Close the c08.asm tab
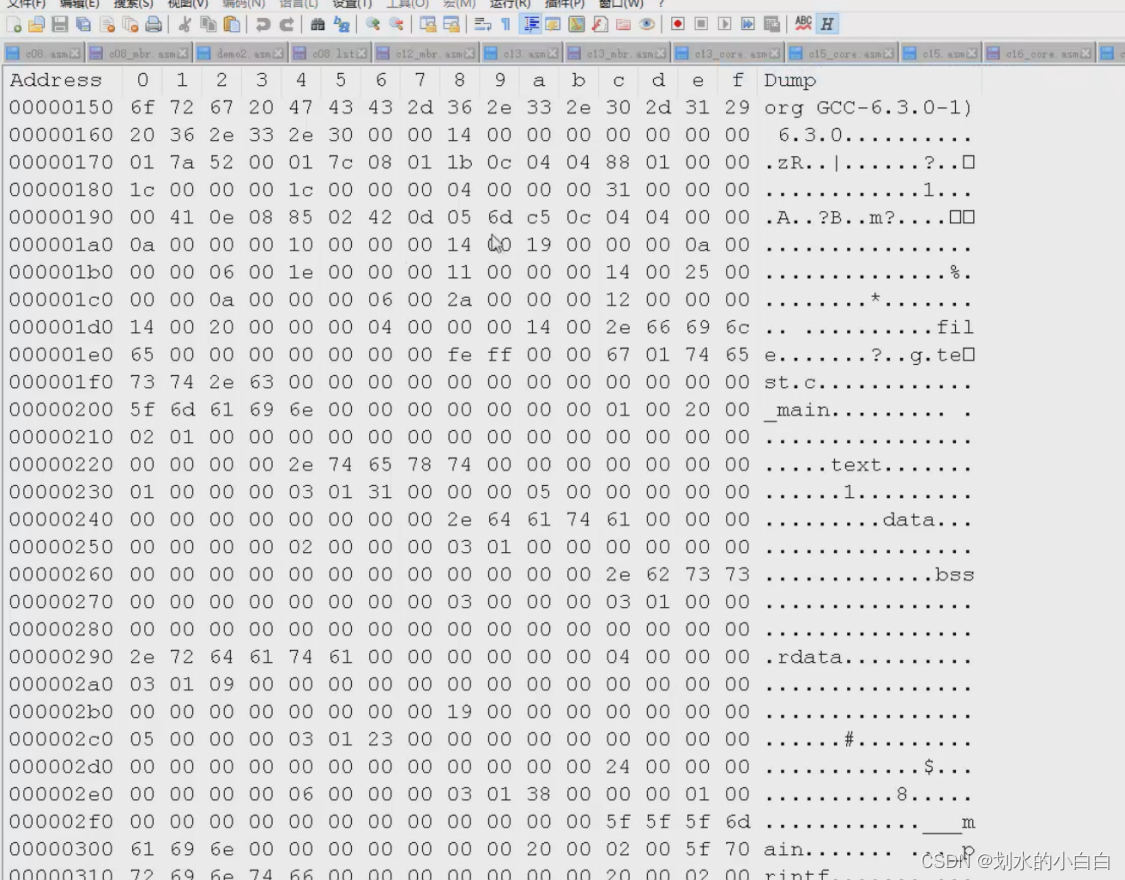 coord(76,54)
